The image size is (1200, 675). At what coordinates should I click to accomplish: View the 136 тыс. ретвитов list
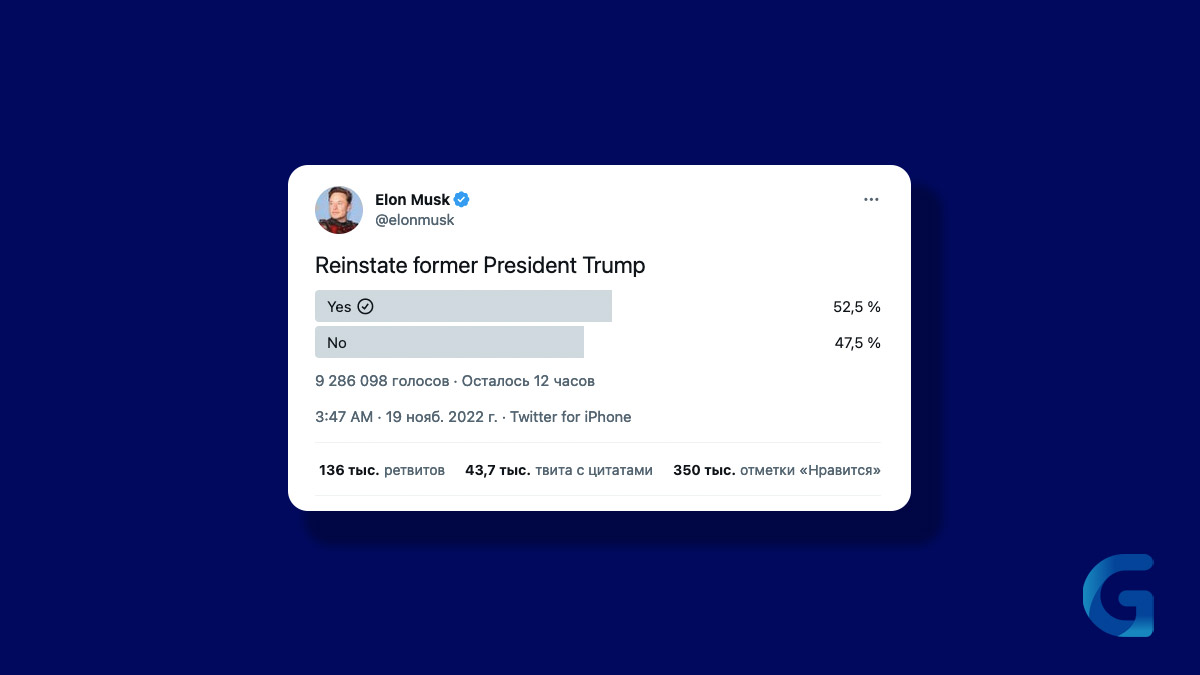tap(382, 470)
